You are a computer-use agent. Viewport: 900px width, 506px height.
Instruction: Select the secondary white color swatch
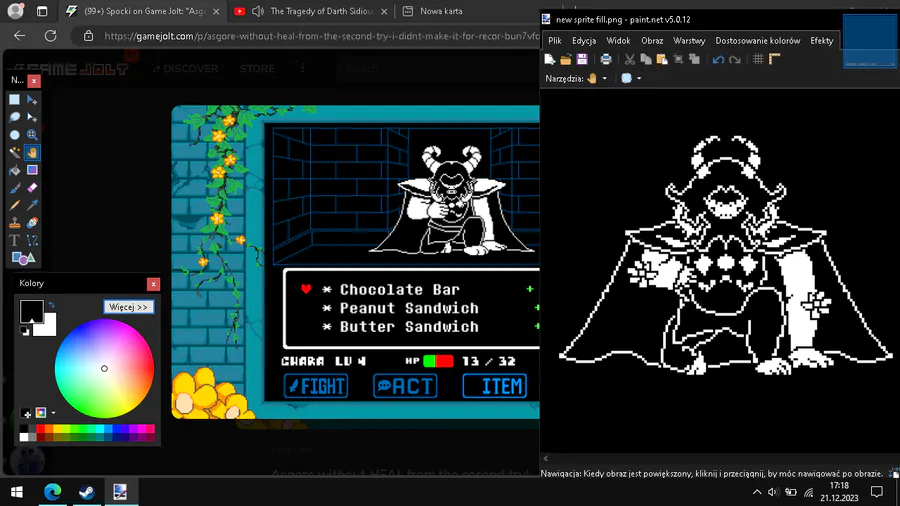(50, 328)
